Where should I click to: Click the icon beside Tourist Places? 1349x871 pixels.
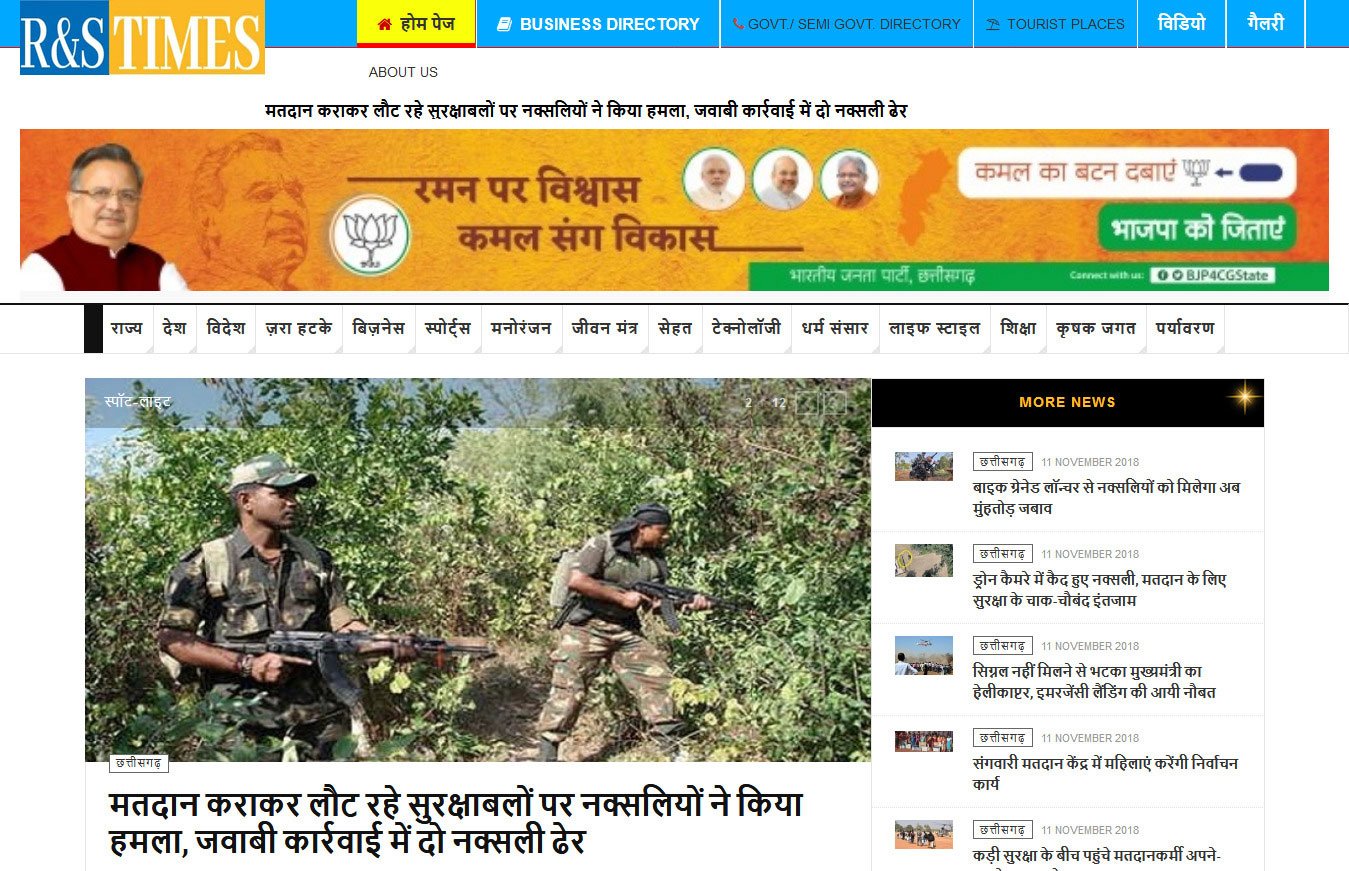[x=993, y=24]
